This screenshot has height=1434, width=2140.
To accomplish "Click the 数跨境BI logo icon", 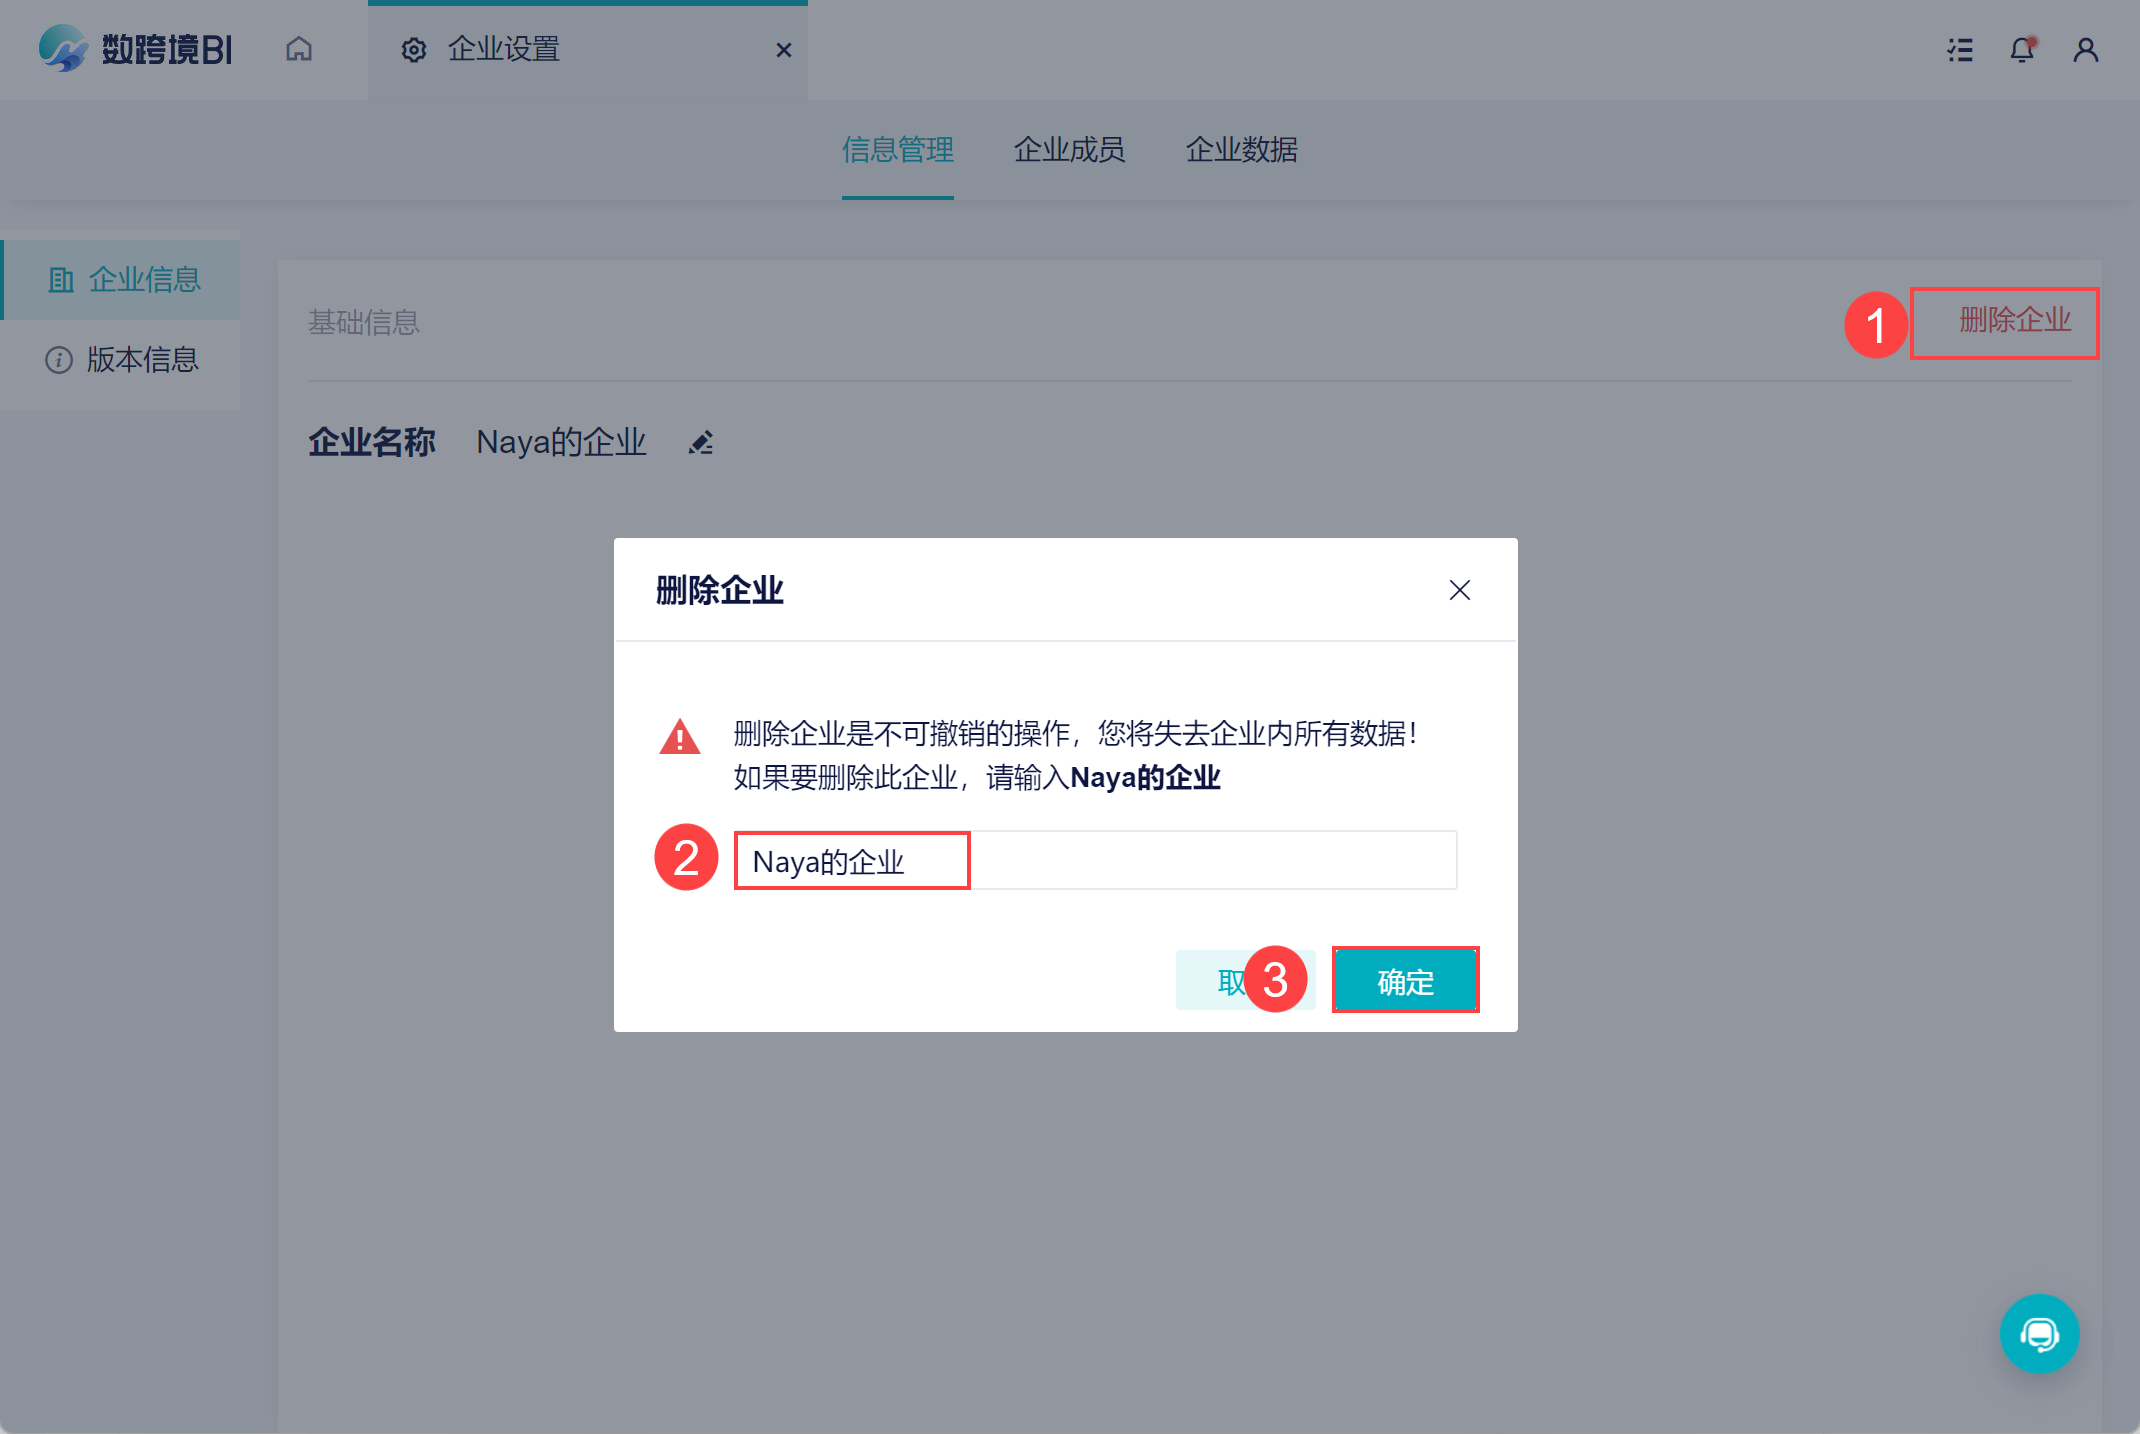I will point(63,48).
